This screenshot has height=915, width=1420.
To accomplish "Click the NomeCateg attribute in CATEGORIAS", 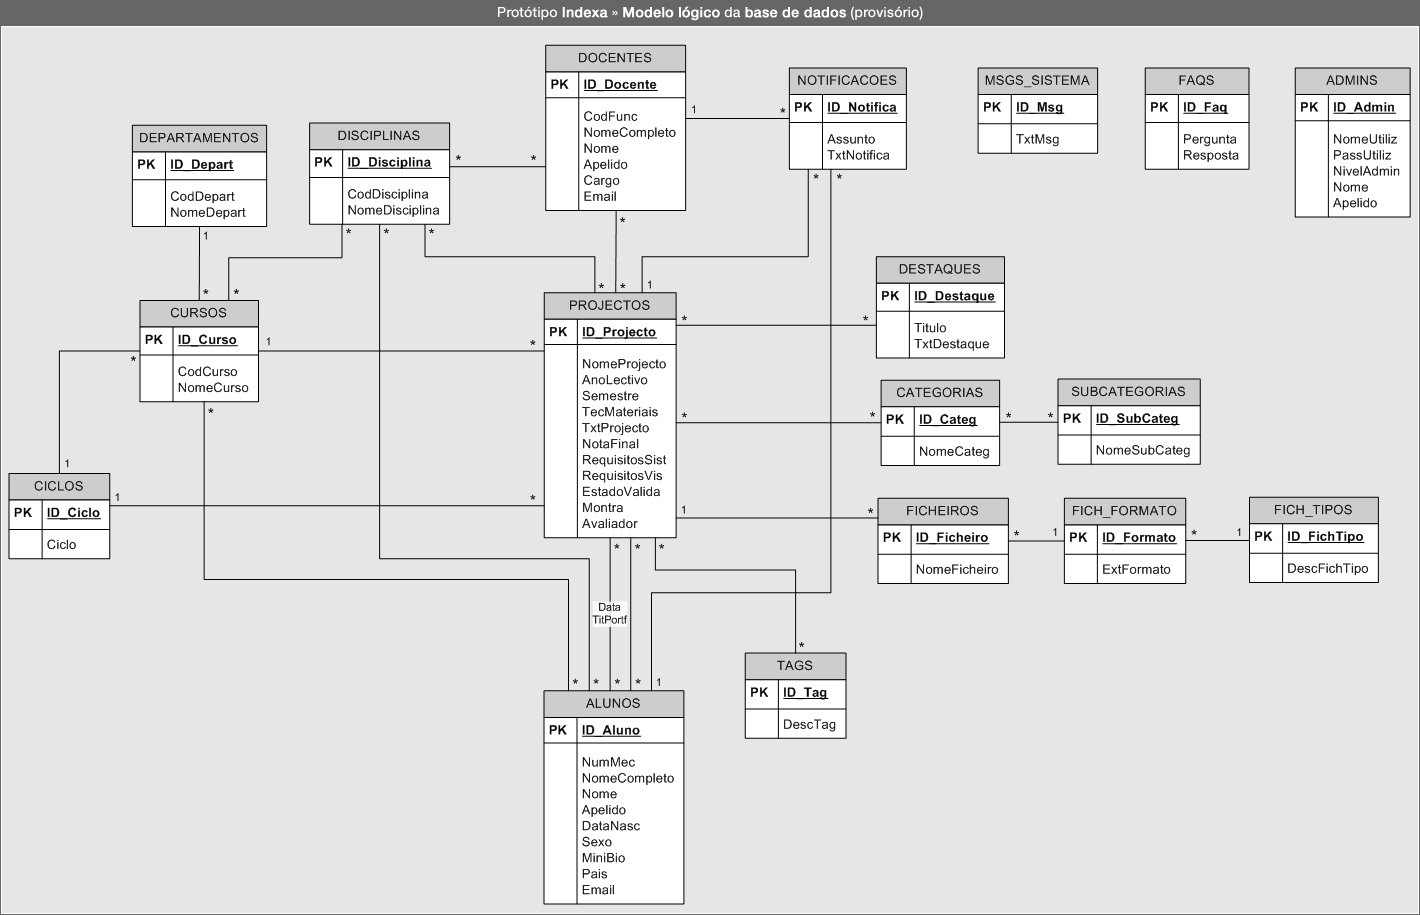I will pyautogui.click(x=953, y=451).
